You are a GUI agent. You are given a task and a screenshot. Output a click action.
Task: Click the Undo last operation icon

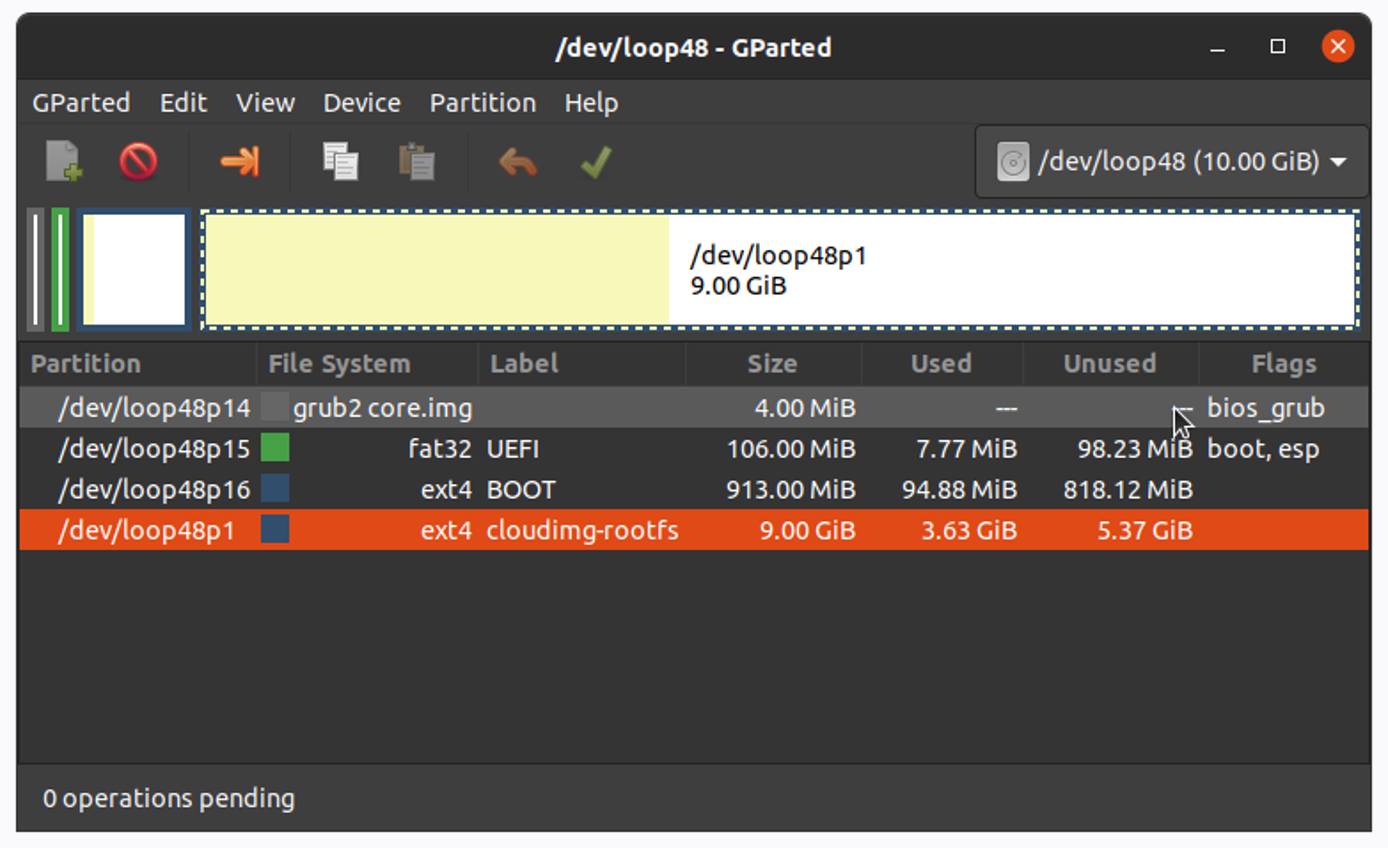518,161
